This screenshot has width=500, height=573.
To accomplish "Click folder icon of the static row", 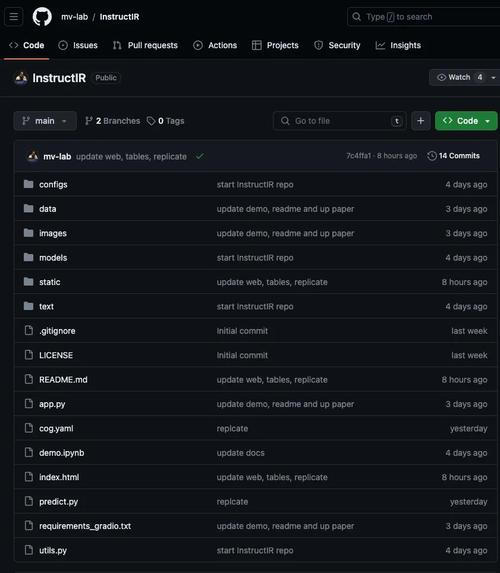I will tap(29, 282).
